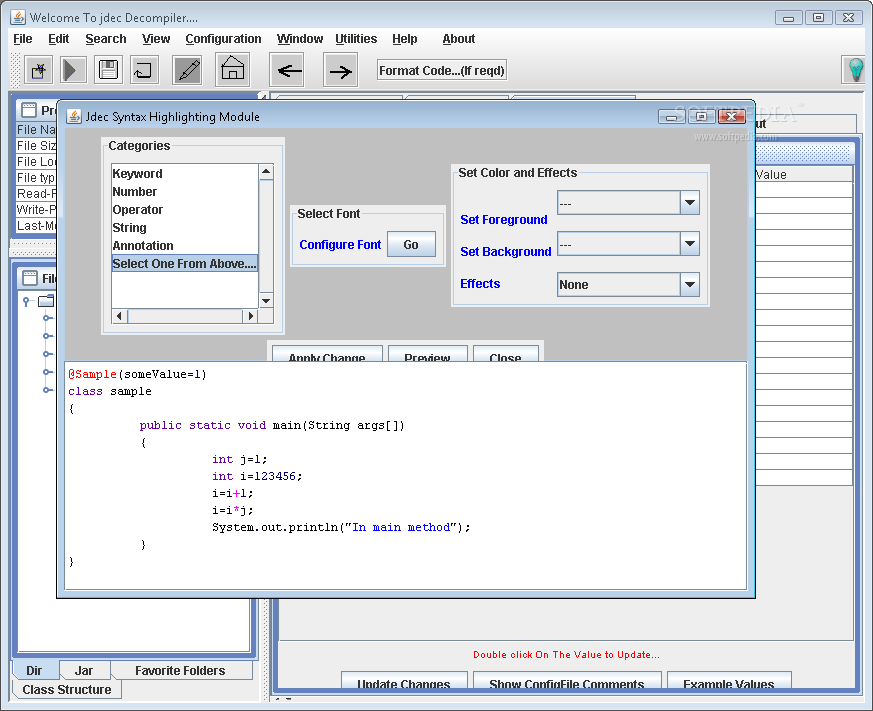Click the Java icon in dialog title bar
Viewport: 873px width, 711px height.
point(73,116)
